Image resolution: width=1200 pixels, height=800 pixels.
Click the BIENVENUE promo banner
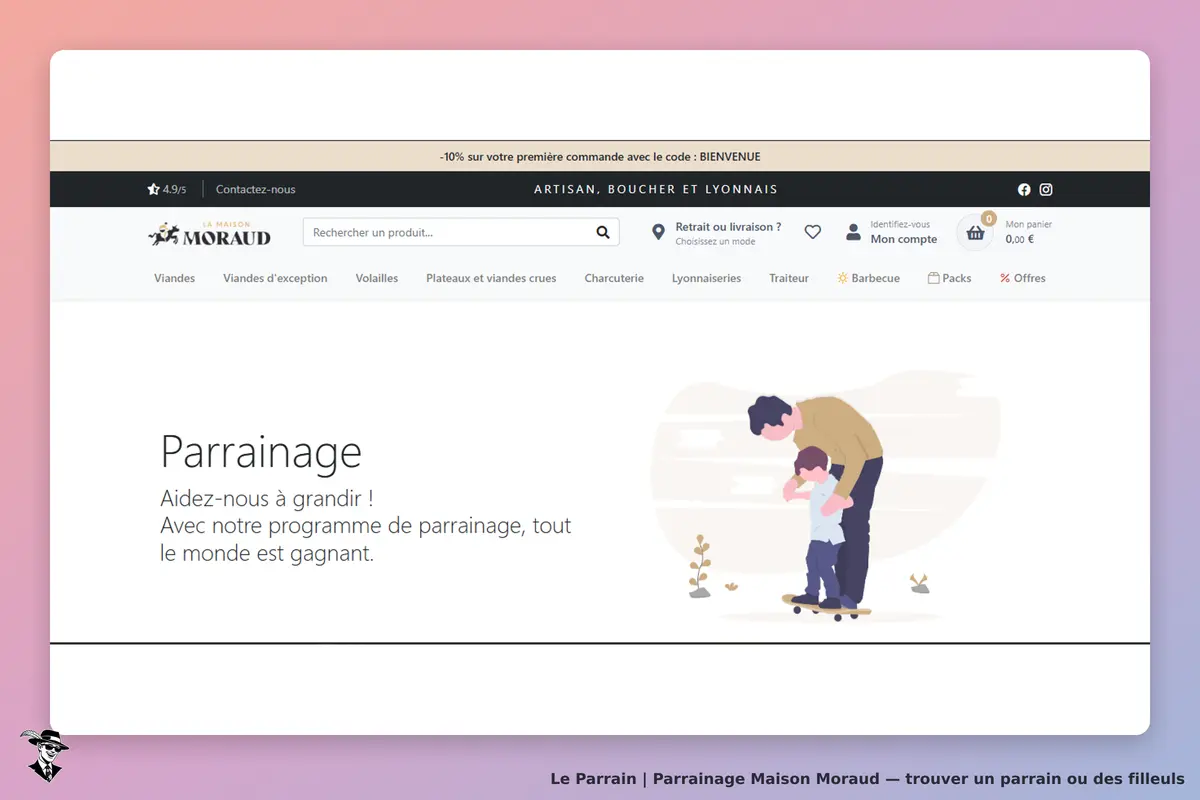click(600, 156)
